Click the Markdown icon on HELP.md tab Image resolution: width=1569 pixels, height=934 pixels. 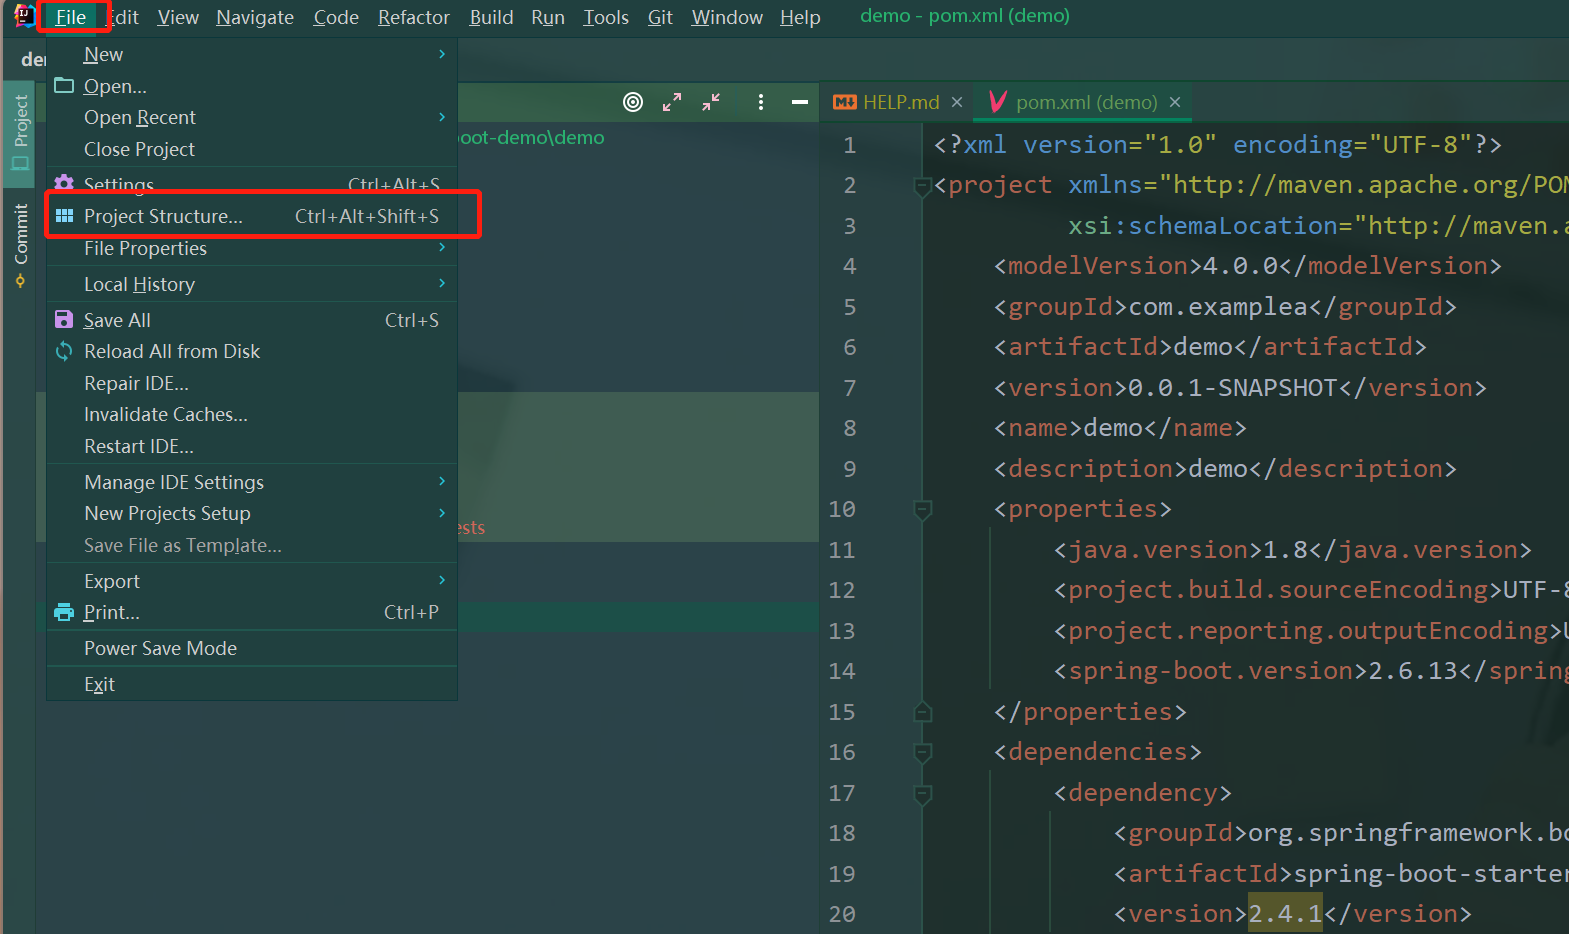[x=845, y=102]
